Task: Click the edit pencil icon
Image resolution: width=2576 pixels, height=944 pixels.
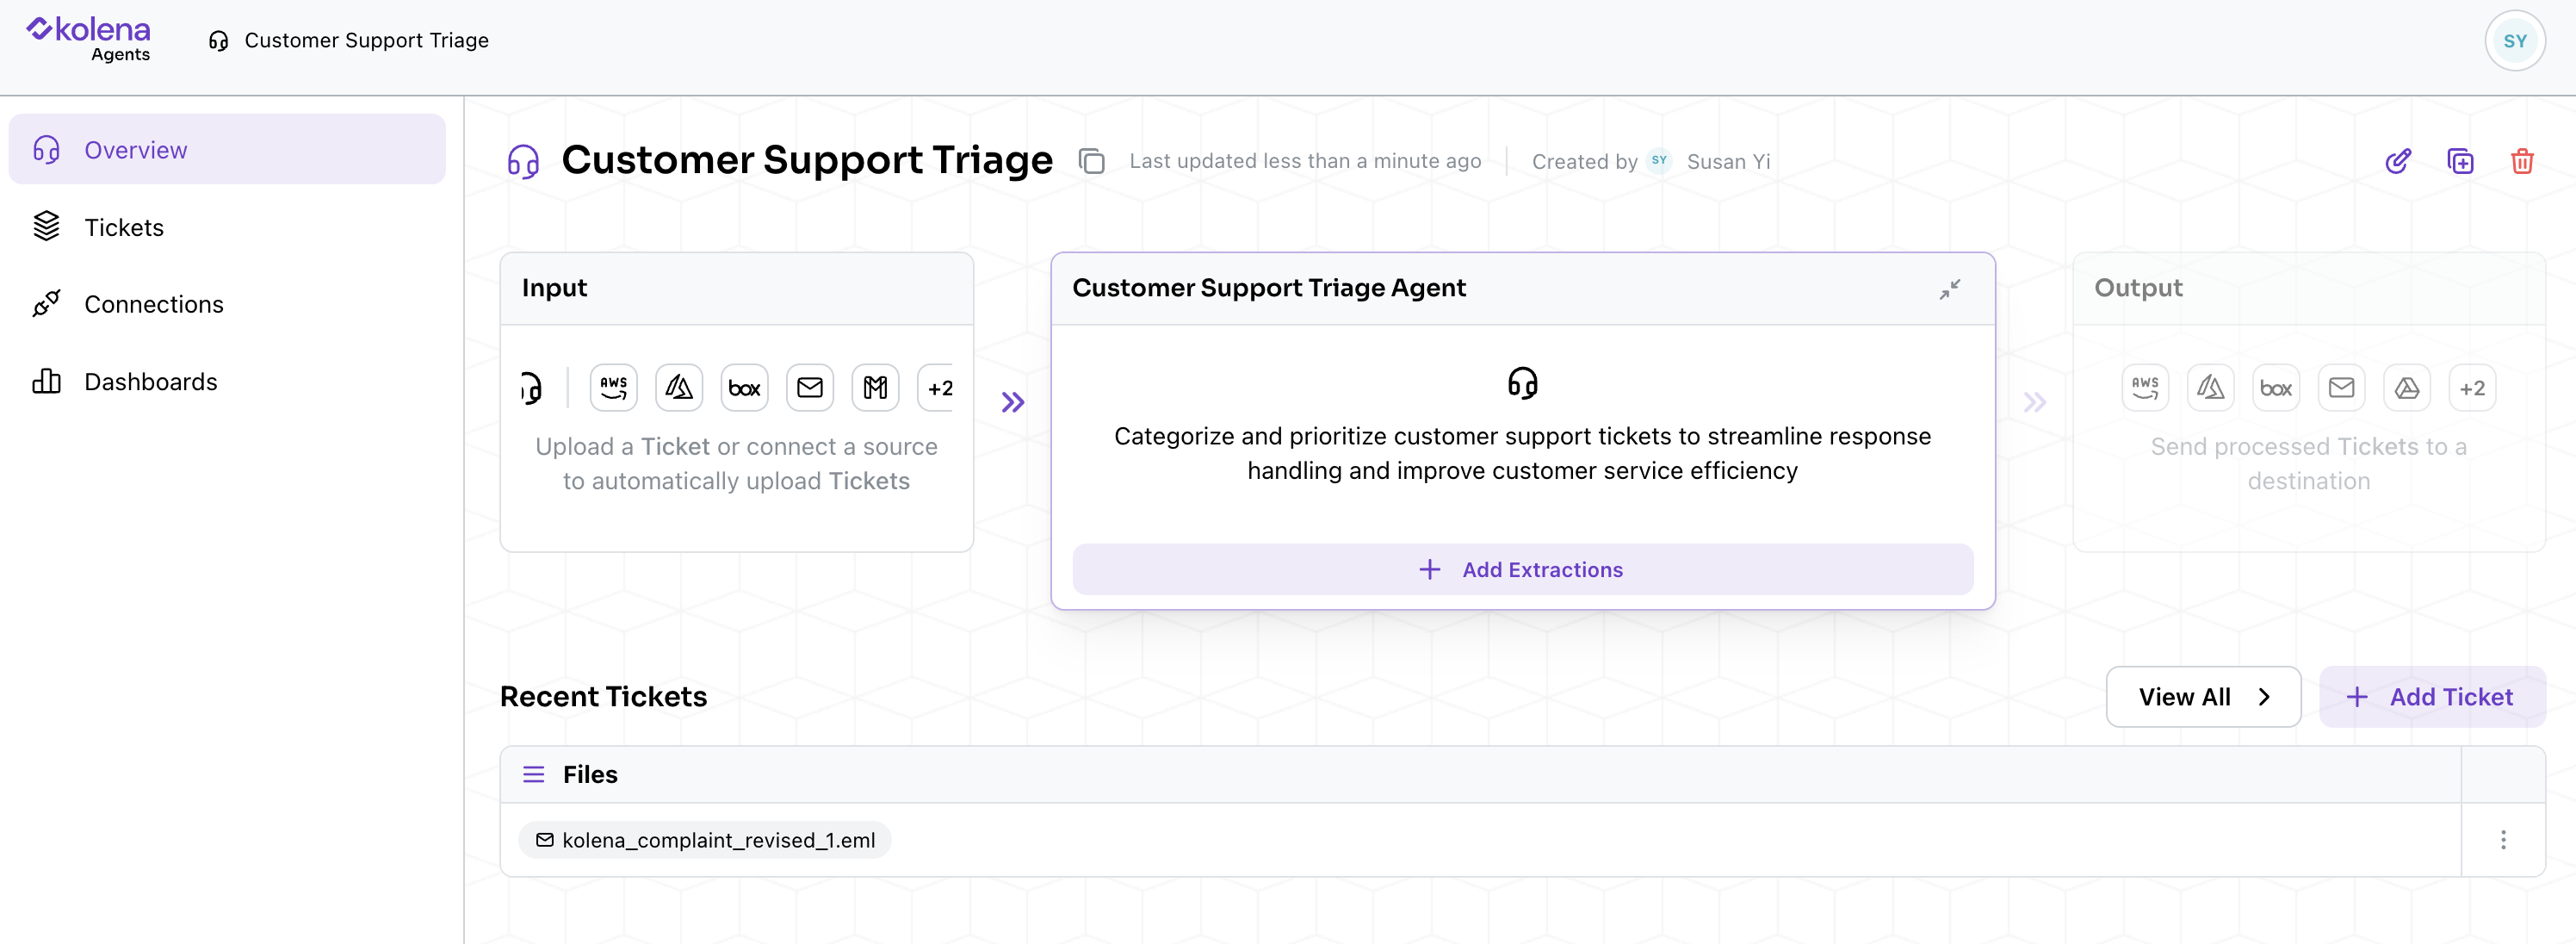Action: click(2397, 161)
